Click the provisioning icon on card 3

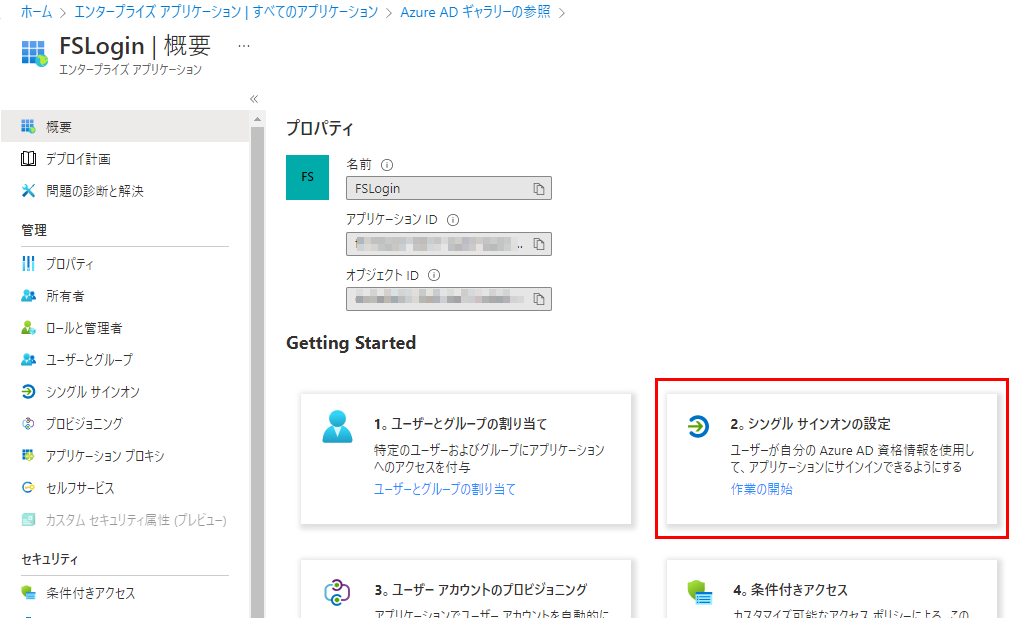337,593
